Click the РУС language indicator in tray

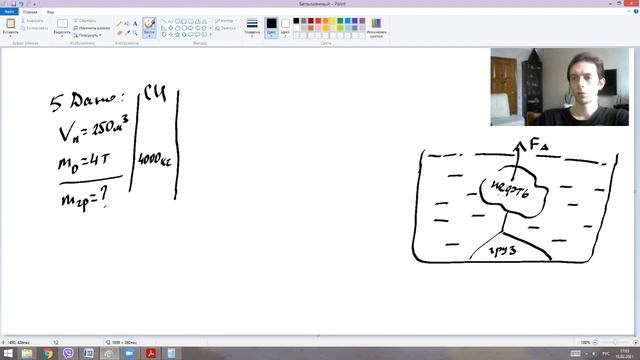[x=606, y=353]
